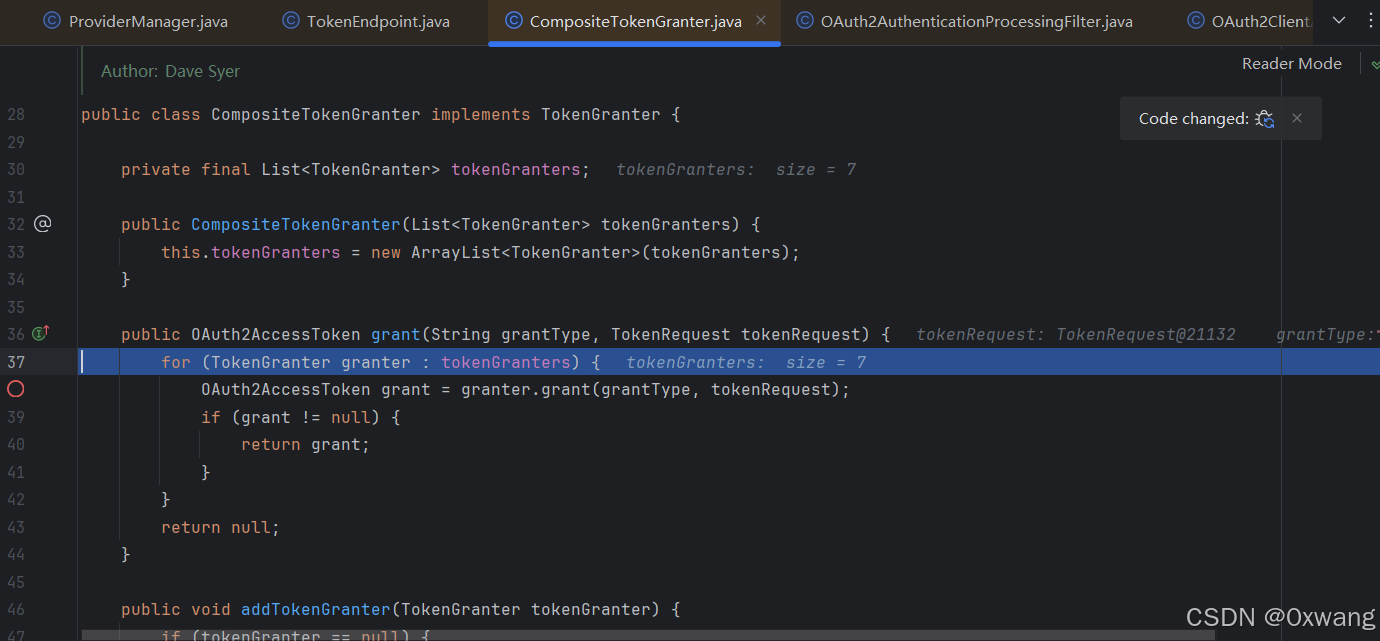Click the 'size = 7' inlay hint on line 30
This screenshot has height=641, width=1380.
(816, 169)
